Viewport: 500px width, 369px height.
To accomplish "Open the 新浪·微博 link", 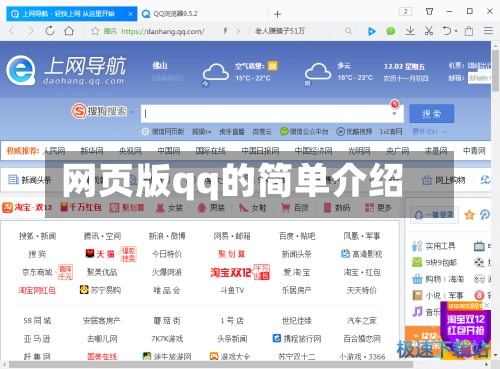I will (x=167, y=236).
